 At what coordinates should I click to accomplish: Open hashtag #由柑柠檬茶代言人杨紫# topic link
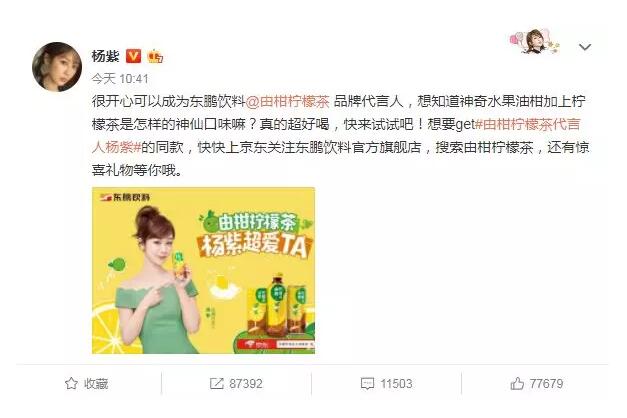[x=336, y=136]
